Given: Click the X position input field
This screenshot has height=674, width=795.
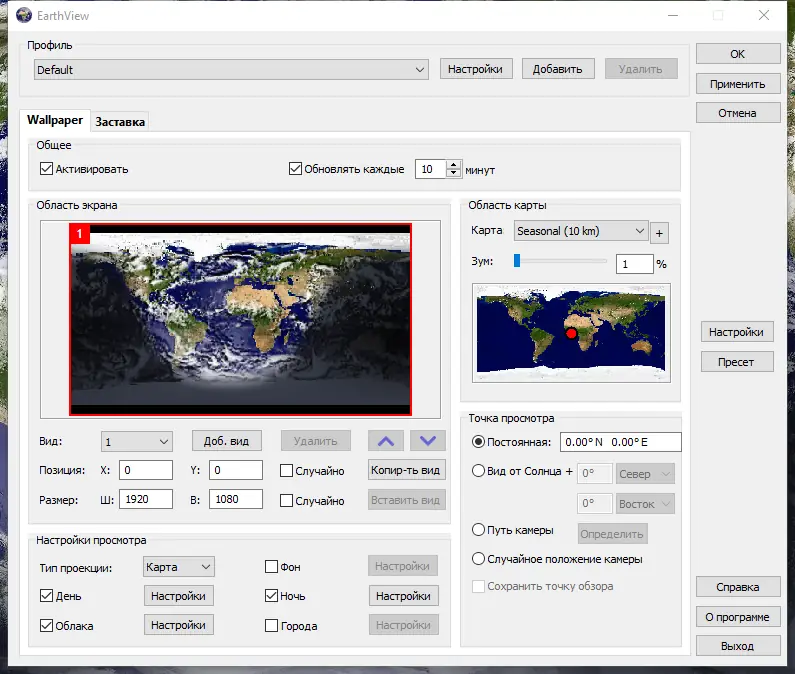Looking at the screenshot, I should click(x=146, y=470).
